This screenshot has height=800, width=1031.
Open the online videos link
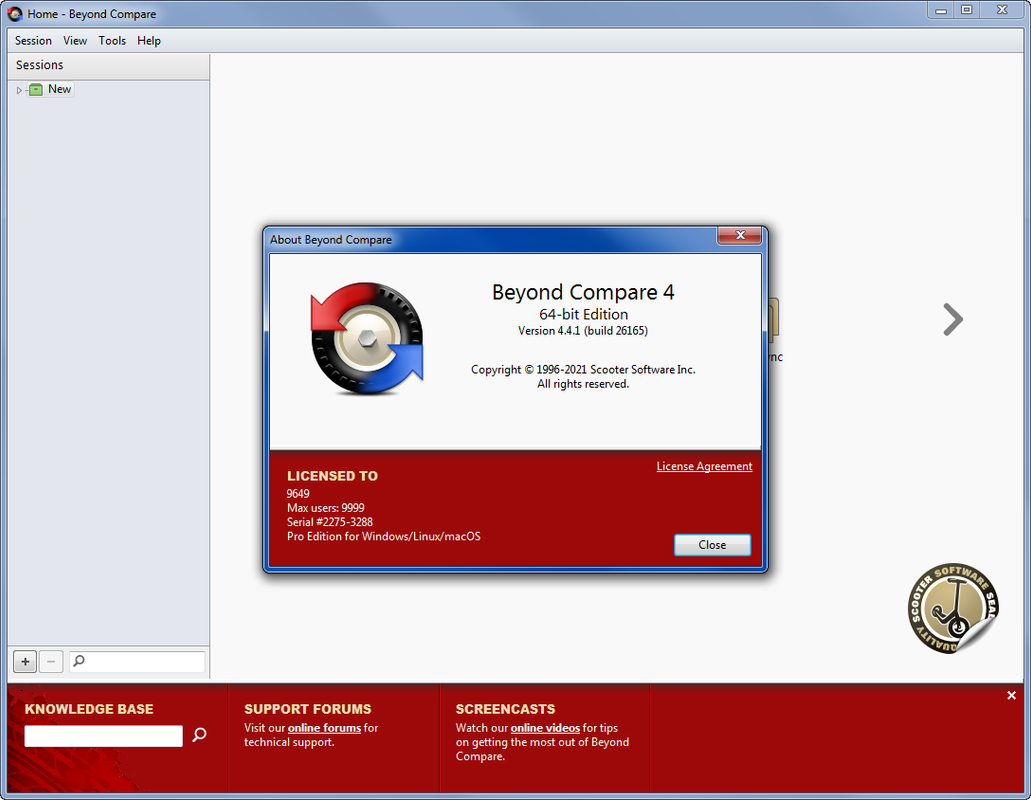point(545,728)
